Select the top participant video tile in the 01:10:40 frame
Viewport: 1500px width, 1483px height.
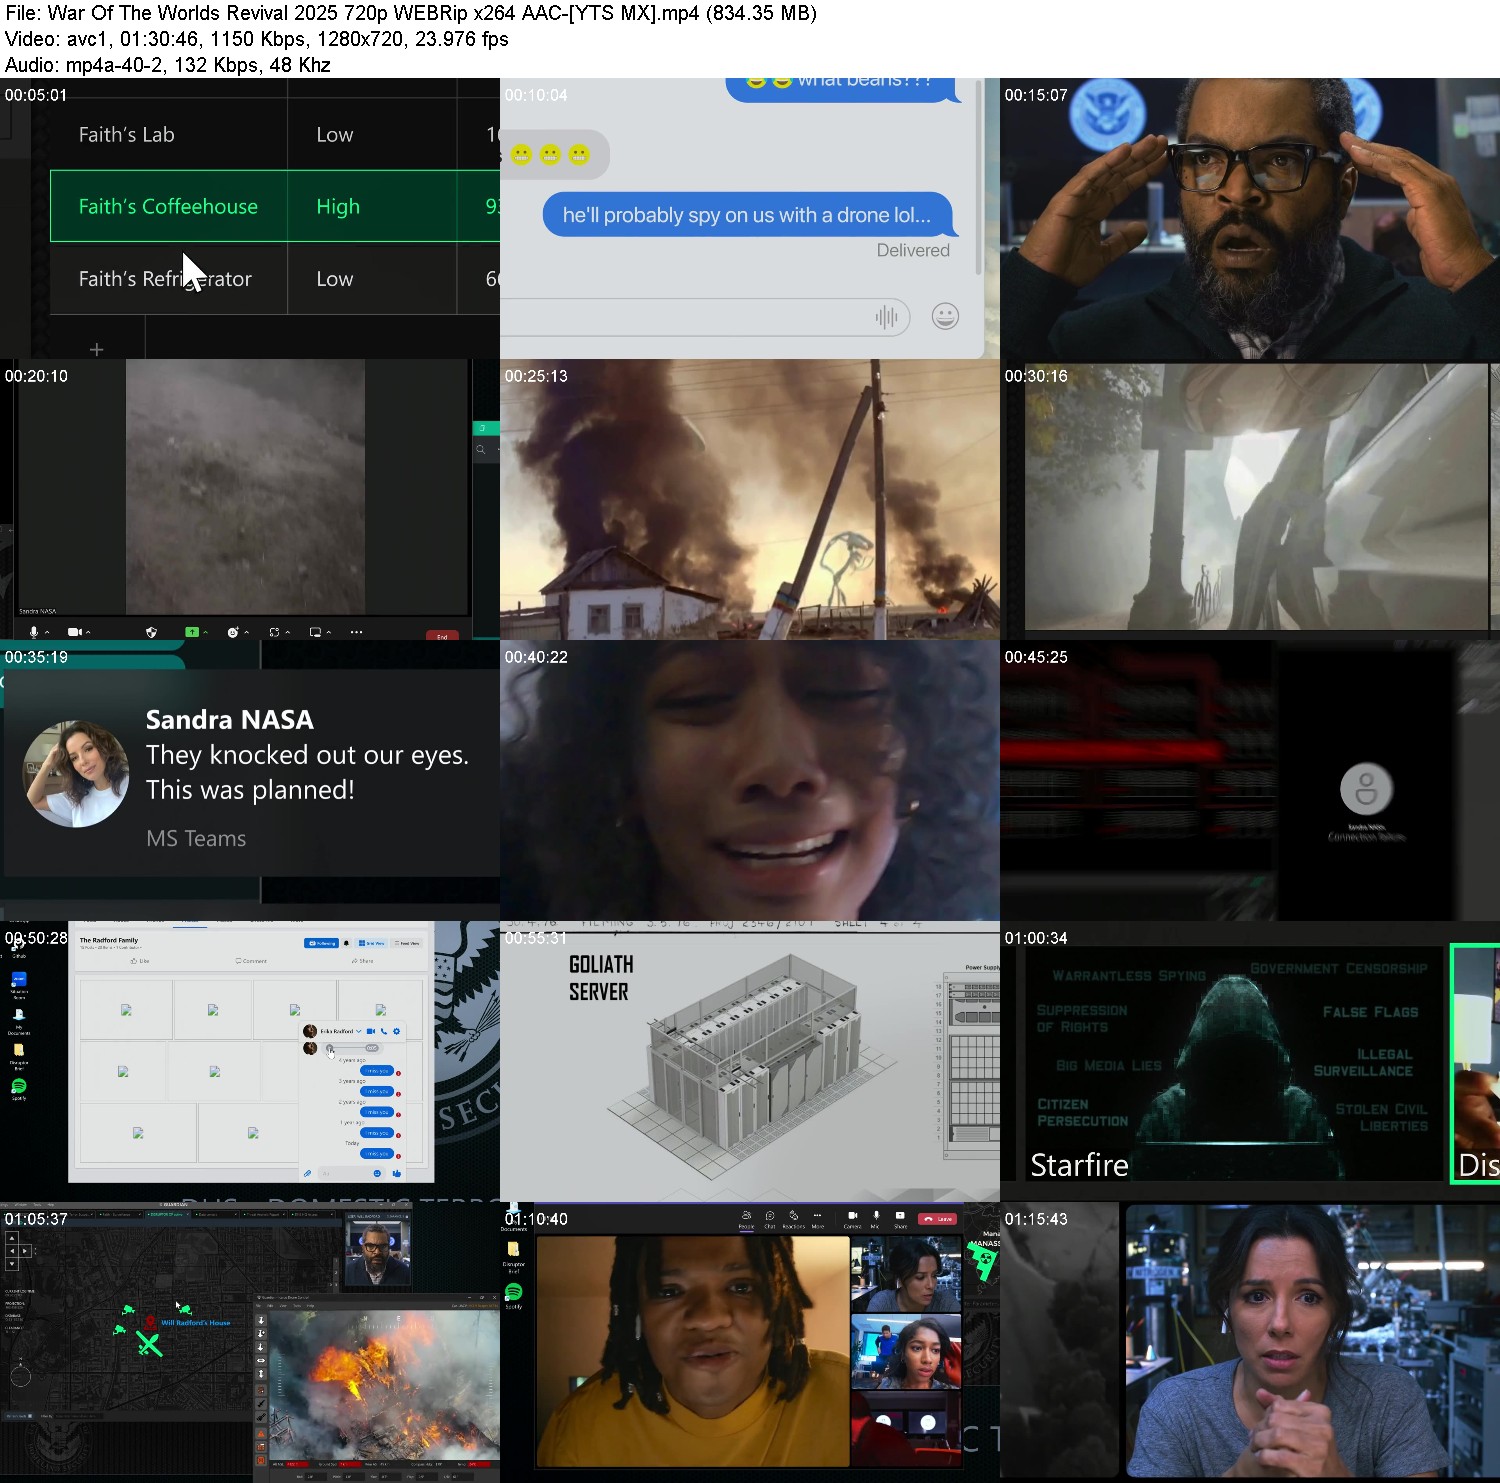(x=906, y=1273)
